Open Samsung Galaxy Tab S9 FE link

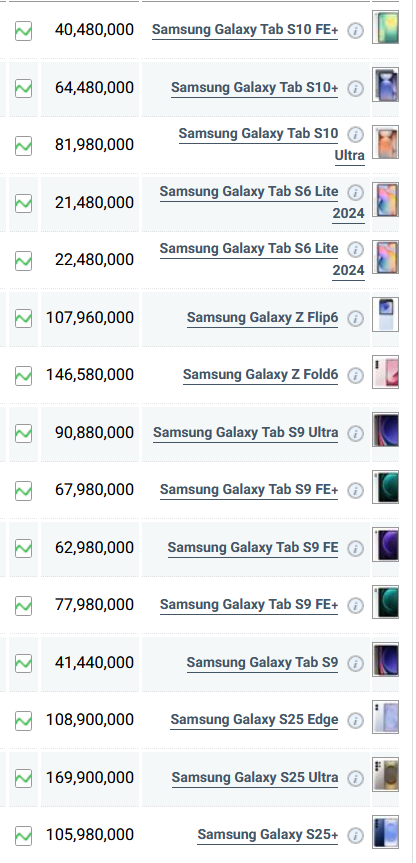[253, 548]
